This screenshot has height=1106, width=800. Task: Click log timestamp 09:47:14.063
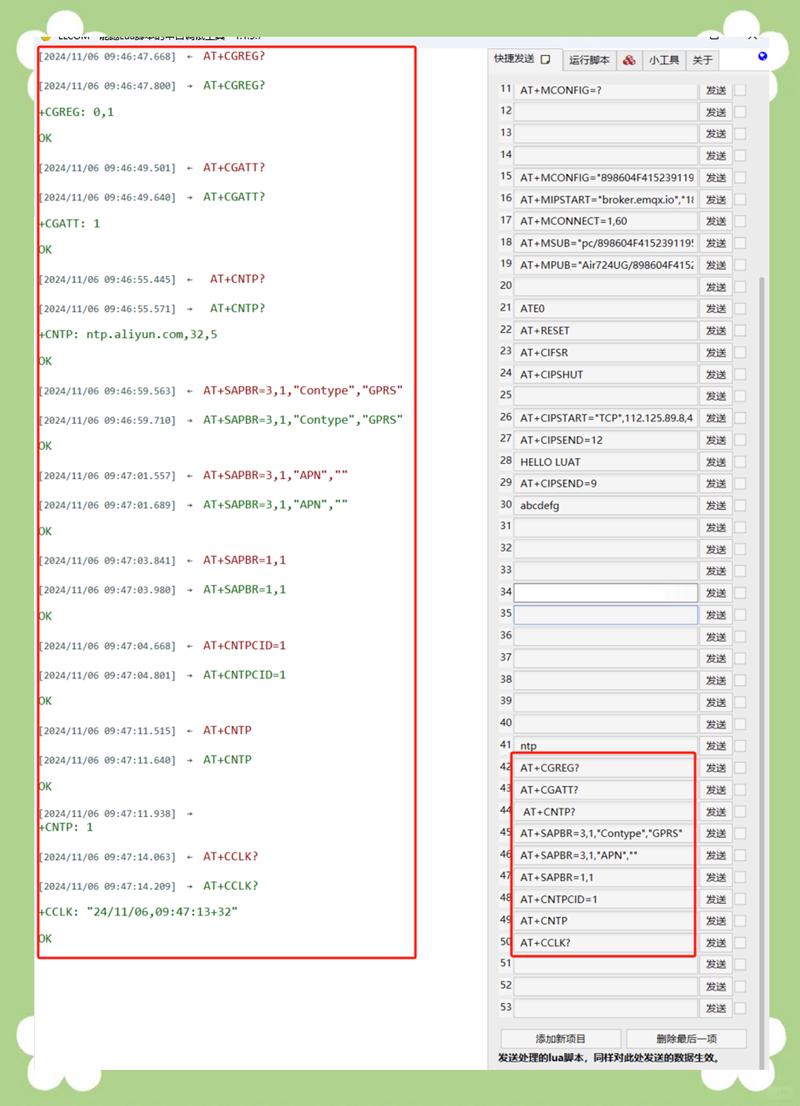coord(107,857)
